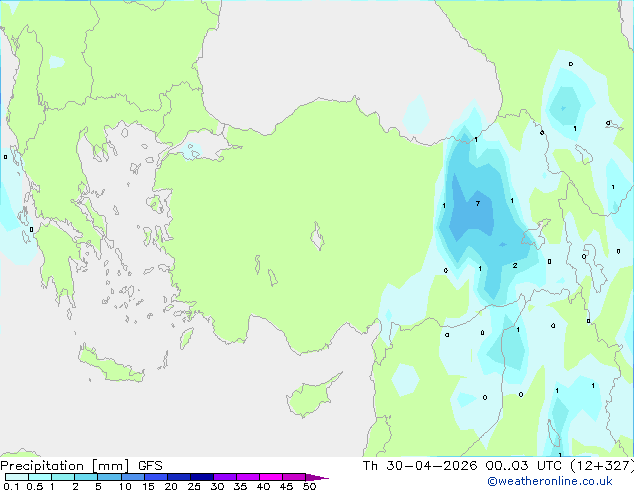This screenshot has height=490, width=634.
Task: Click the '2' precipitation value on the map
Action: [x=515, y=266]
